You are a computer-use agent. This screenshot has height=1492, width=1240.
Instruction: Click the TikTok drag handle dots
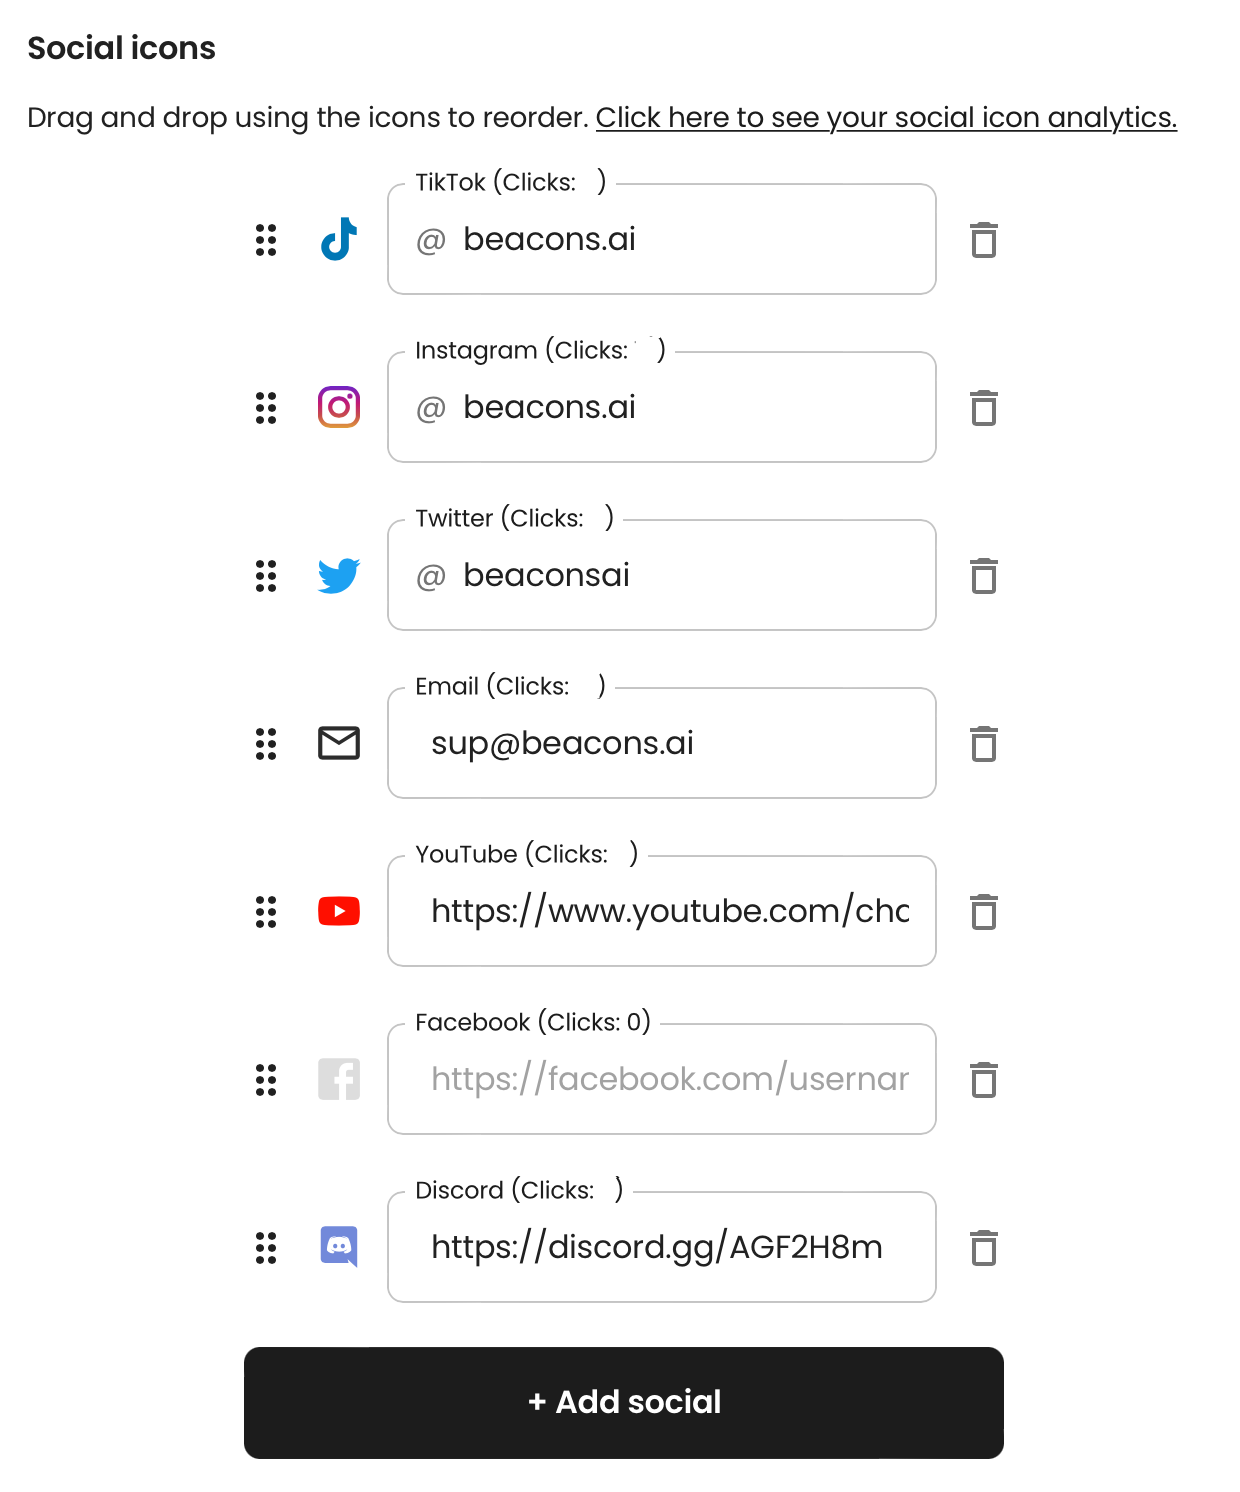[266, 240]
